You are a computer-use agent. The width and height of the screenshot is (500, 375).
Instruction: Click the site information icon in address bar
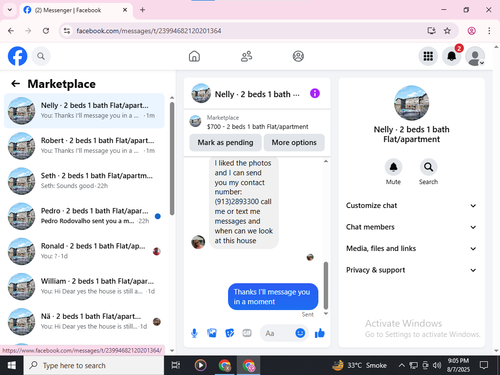click(67, 31)
